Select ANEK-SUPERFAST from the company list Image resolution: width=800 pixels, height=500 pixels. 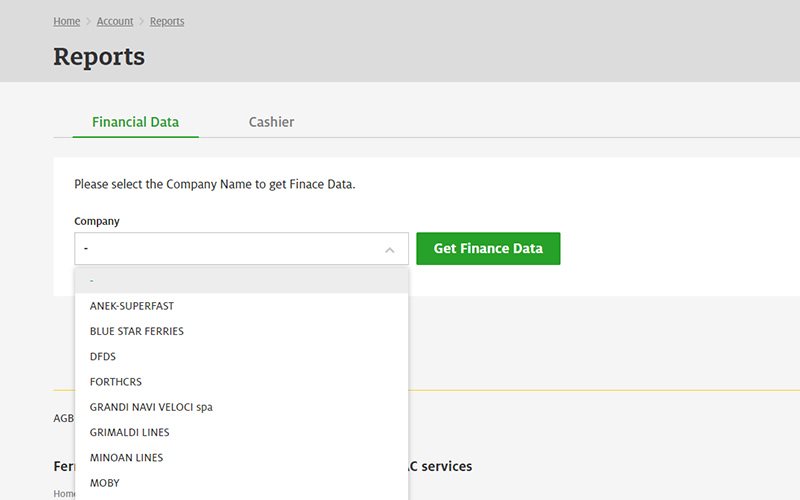(132, 306)
